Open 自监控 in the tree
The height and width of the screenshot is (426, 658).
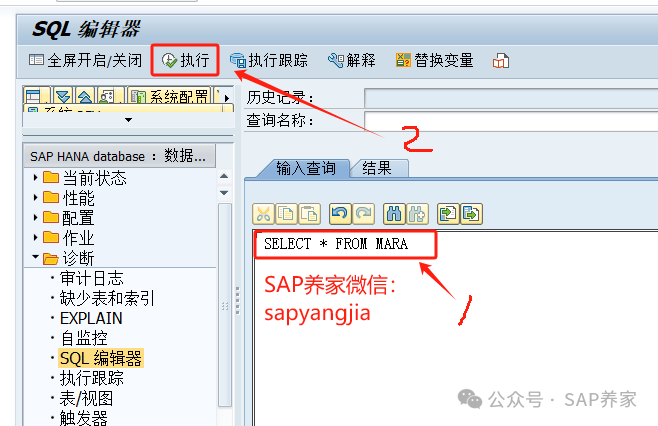tap(84, 338)
